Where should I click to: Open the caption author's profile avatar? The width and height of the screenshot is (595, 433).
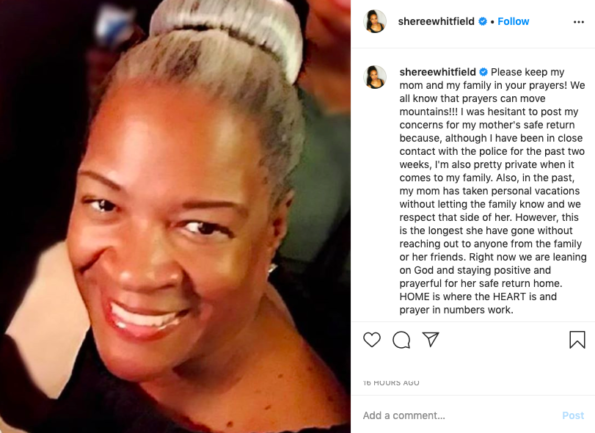click(x=375, y=77)
